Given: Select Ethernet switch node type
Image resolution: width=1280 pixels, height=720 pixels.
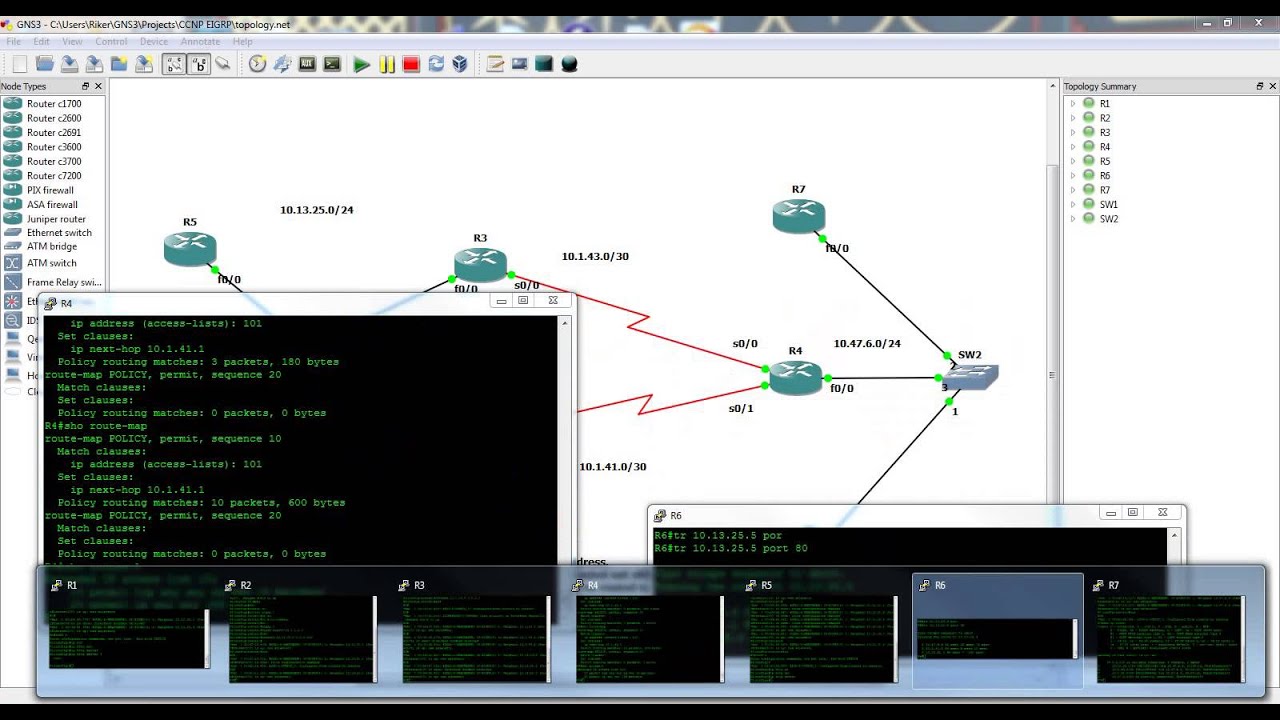Looking at the screenshot, I should click(59, 233).
